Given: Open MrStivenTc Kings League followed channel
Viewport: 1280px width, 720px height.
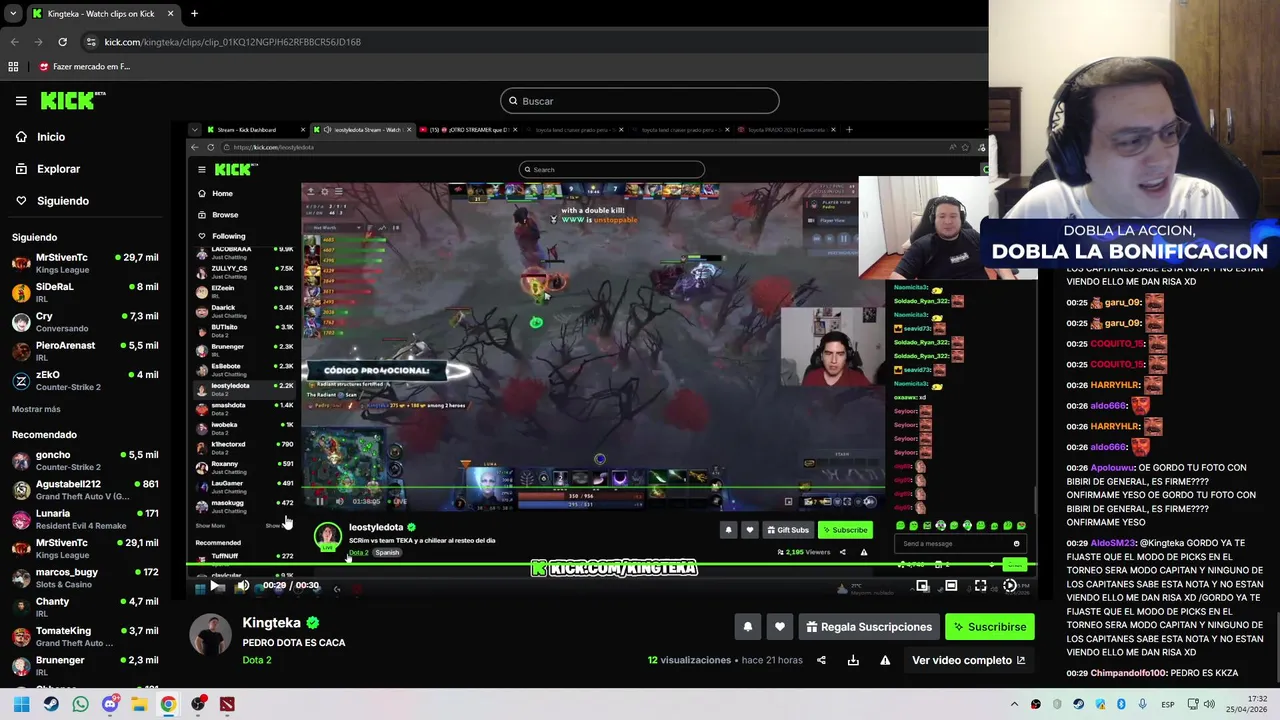Looking at the screenshot, I should [x=85, y=263].
